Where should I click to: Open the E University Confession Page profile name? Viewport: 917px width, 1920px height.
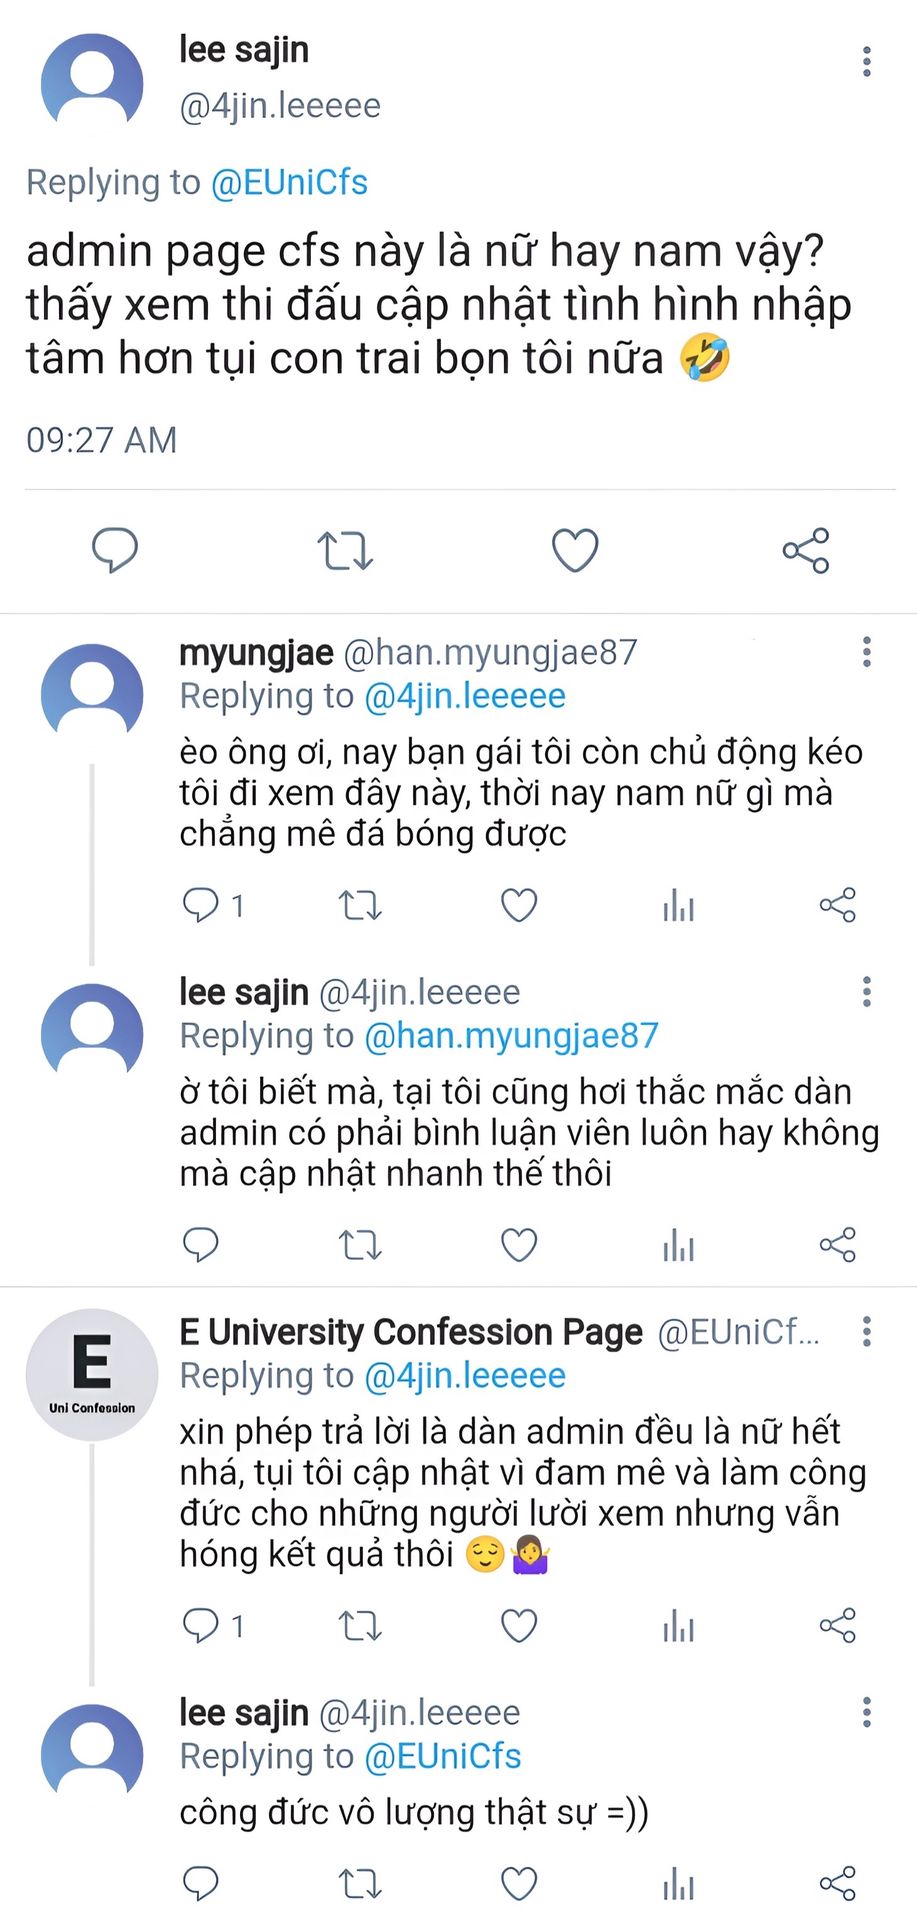[x=411, y=1332]
